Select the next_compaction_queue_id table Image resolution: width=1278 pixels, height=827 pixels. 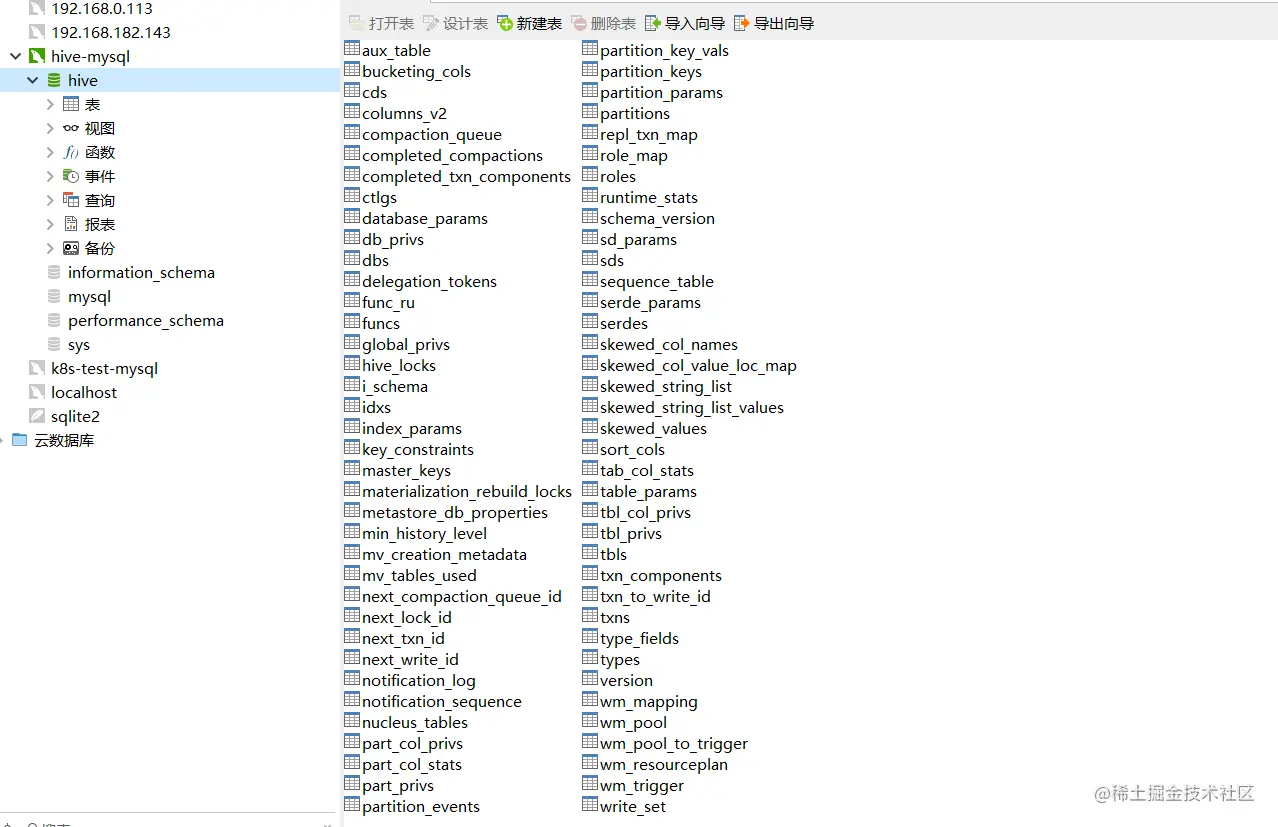click(x=462, y=596)
